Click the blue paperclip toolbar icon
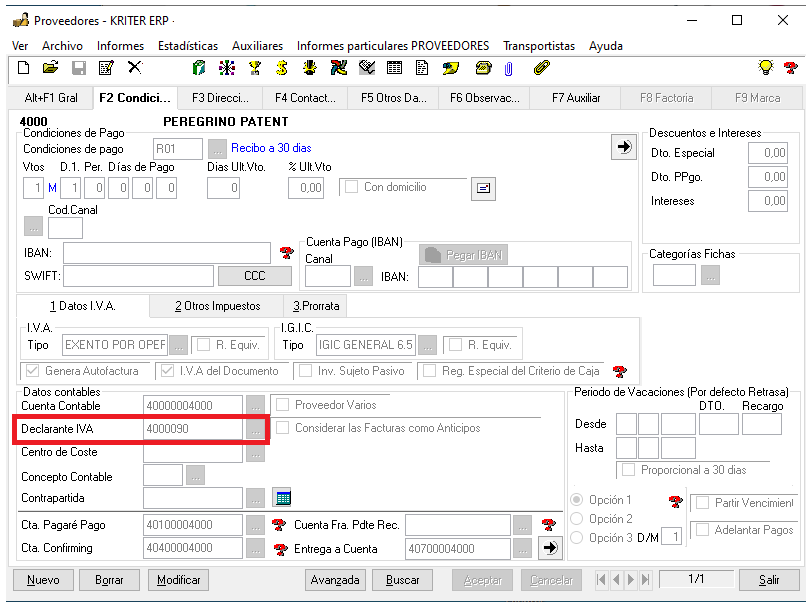811x605 pixels. [509, 69]
